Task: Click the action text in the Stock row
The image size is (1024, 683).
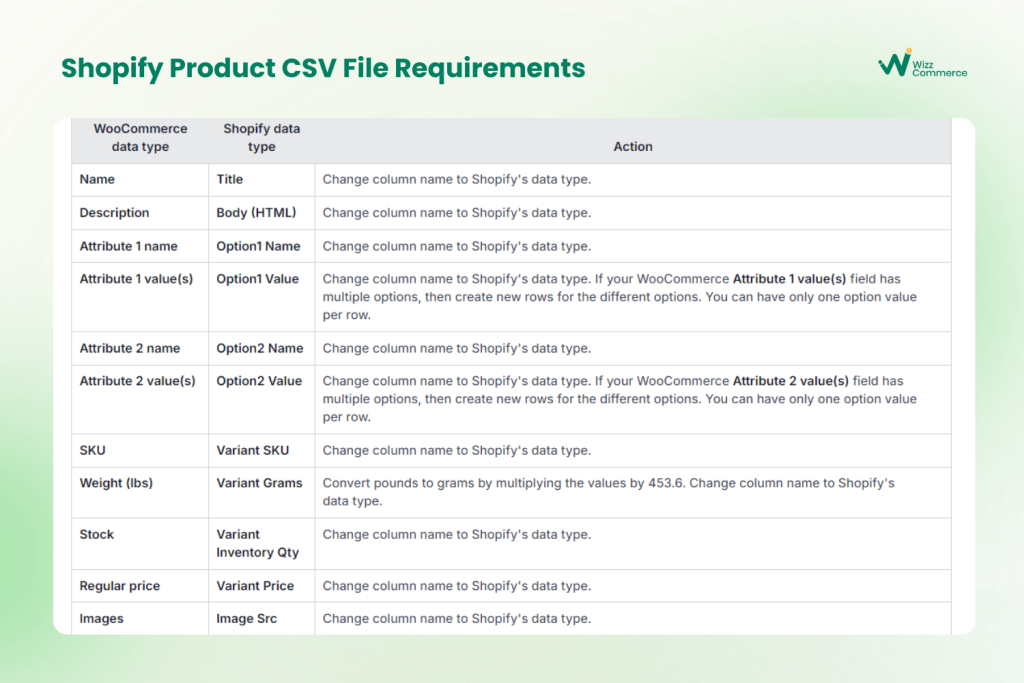Action: (x=456, y=535)
